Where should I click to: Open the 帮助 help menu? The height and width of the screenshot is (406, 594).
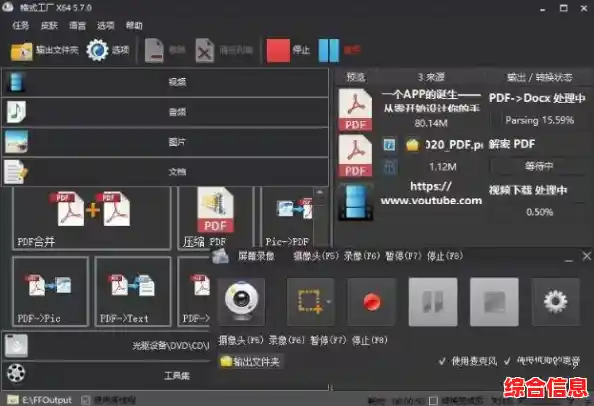click(x=134, y=25)
